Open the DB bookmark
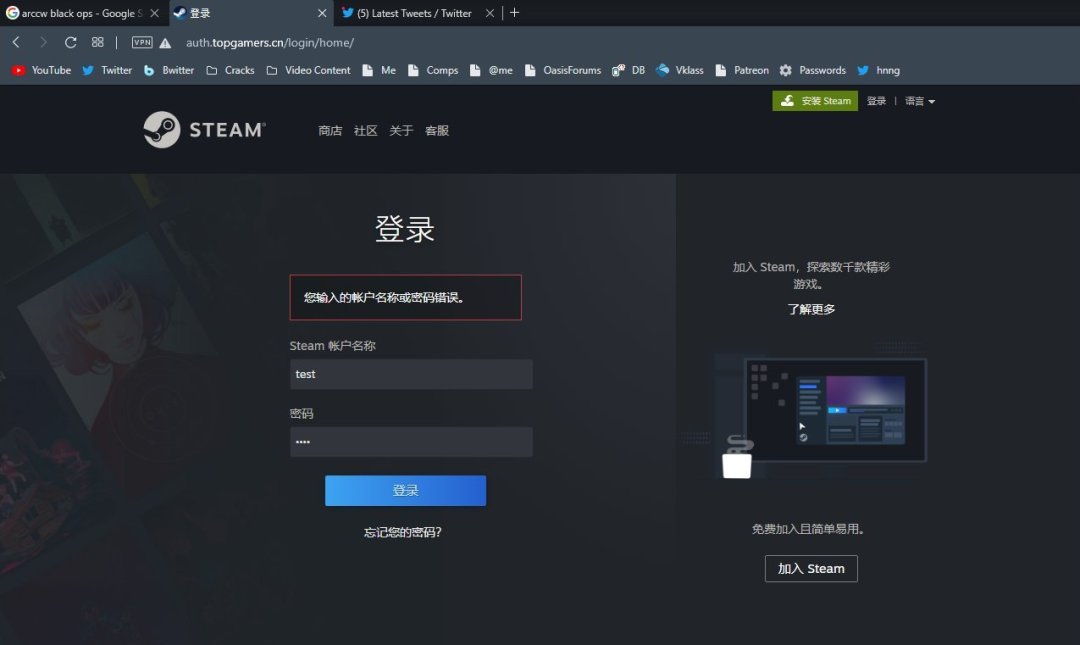Screen dimensions: 1080x645 pyautogui.click(x=628, y=70)
